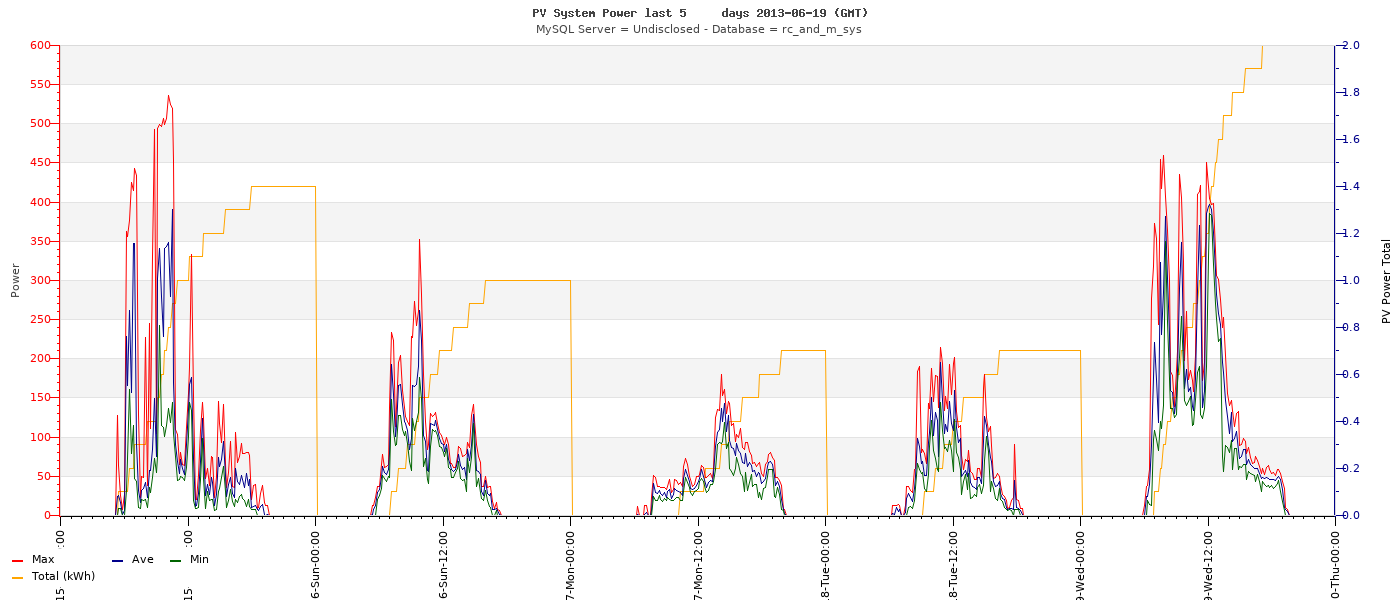This screenshot has height=600, width=1400.
Task: Click the "0.8" tick on the right axis
Action: (1350, 327)
